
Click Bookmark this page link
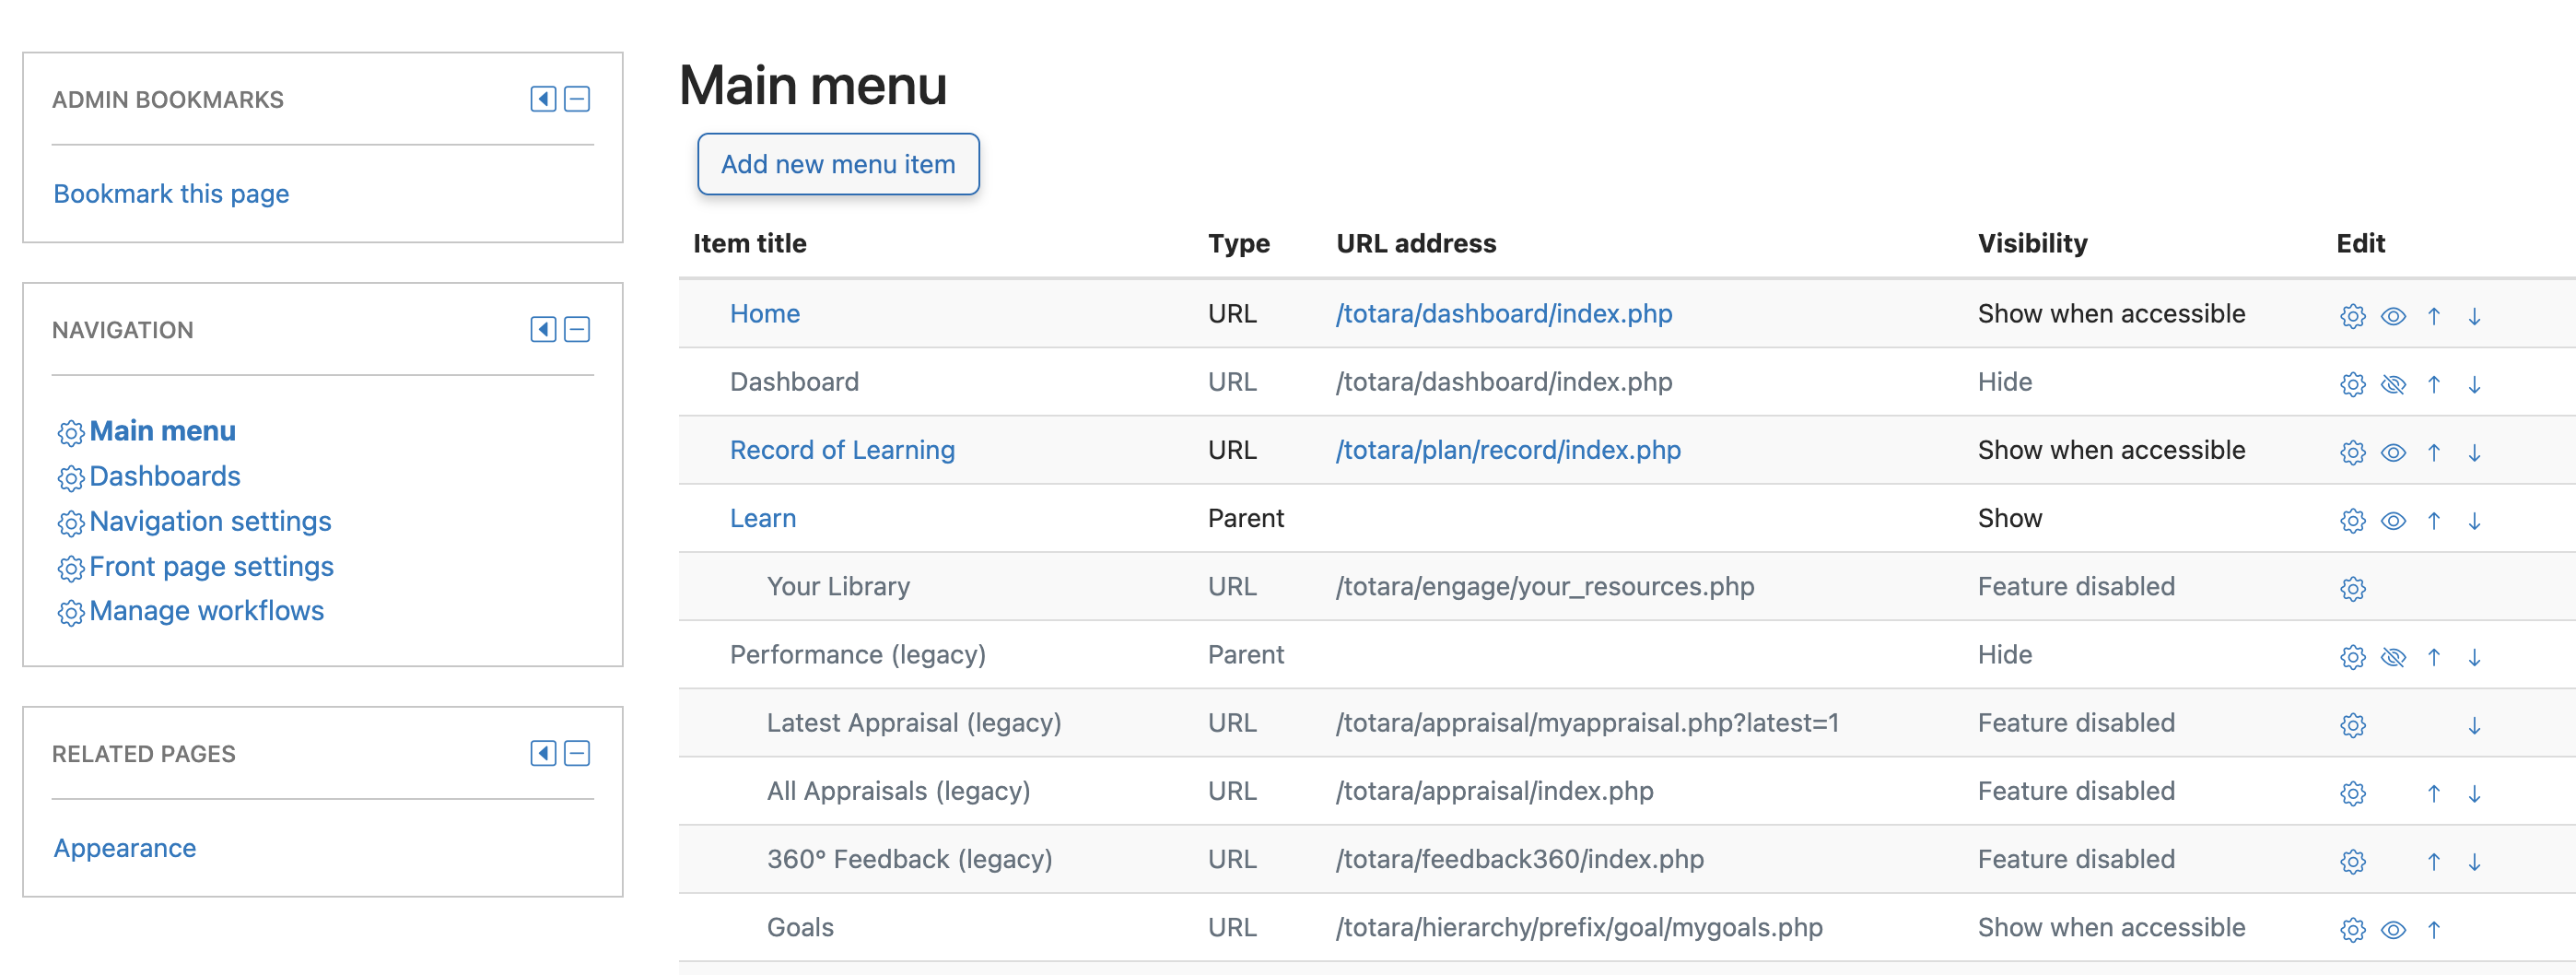171,193
